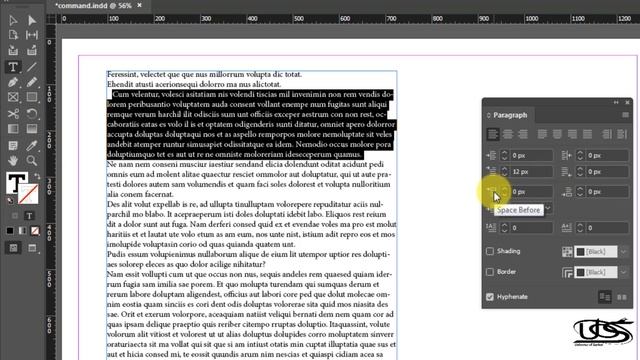Step the Drop Cap characters value

580,228
